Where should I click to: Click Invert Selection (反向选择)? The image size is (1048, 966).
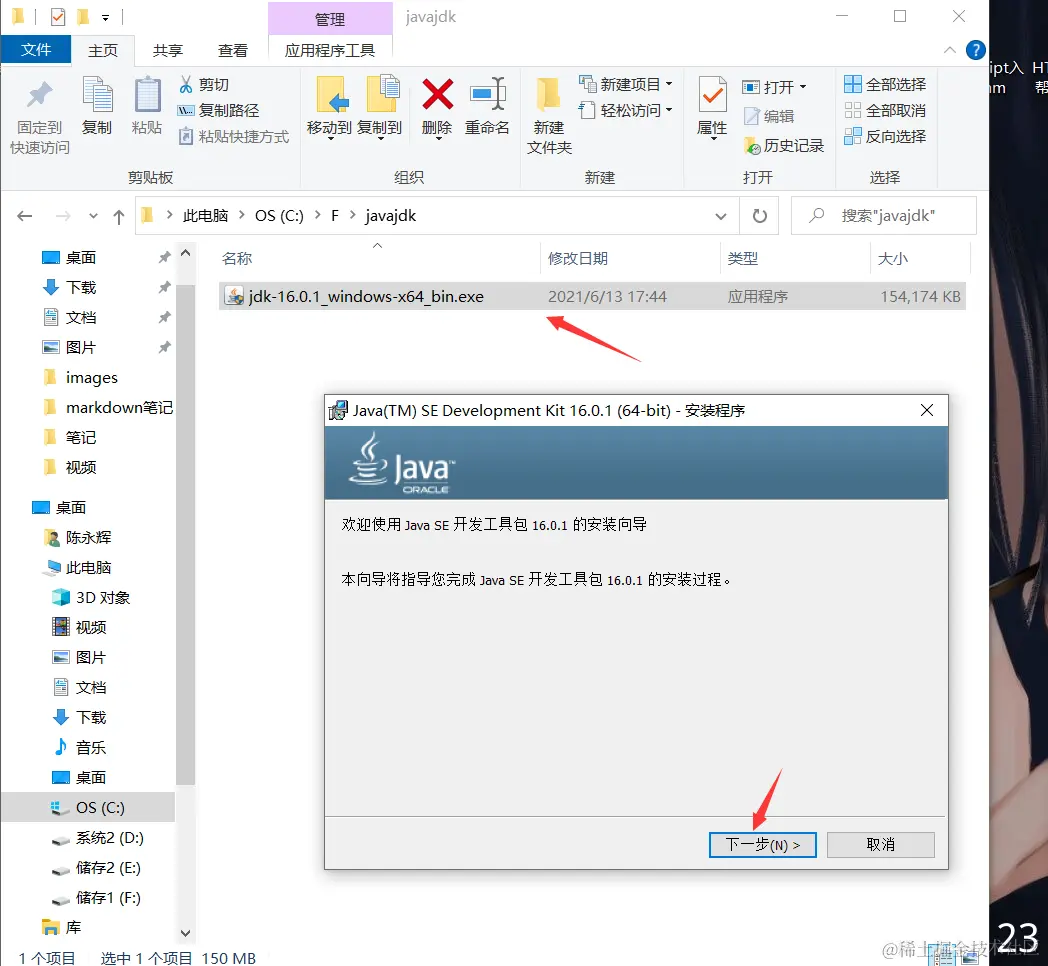click(x=885, y=136)
